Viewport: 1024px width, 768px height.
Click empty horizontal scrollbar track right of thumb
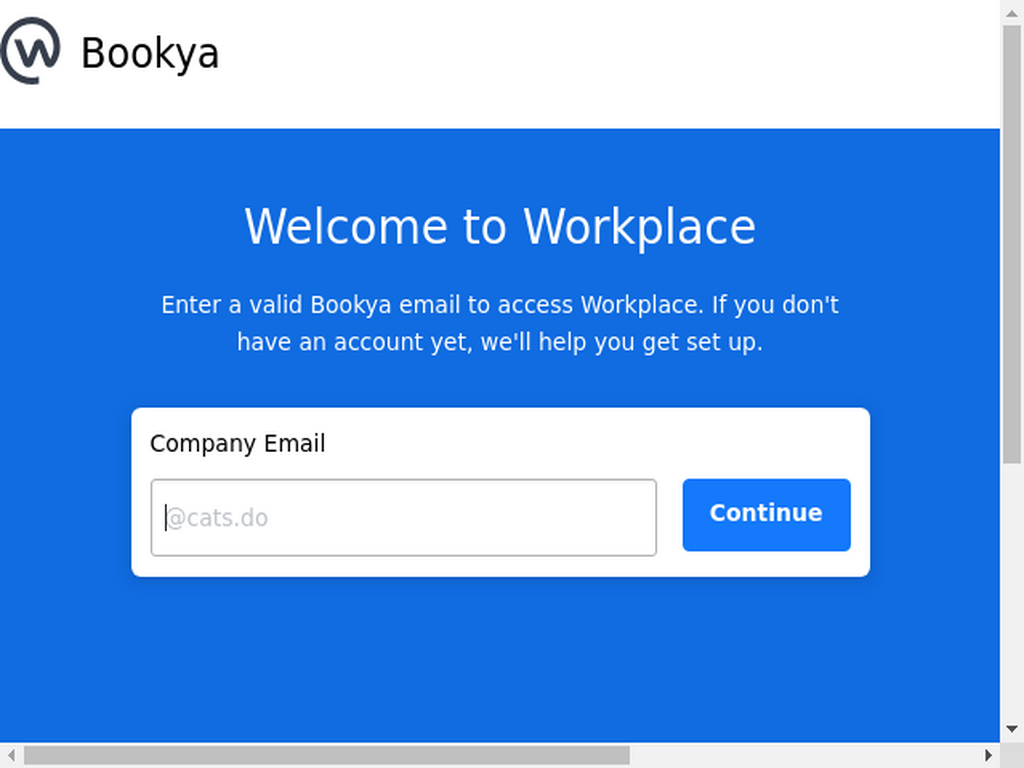803,756
